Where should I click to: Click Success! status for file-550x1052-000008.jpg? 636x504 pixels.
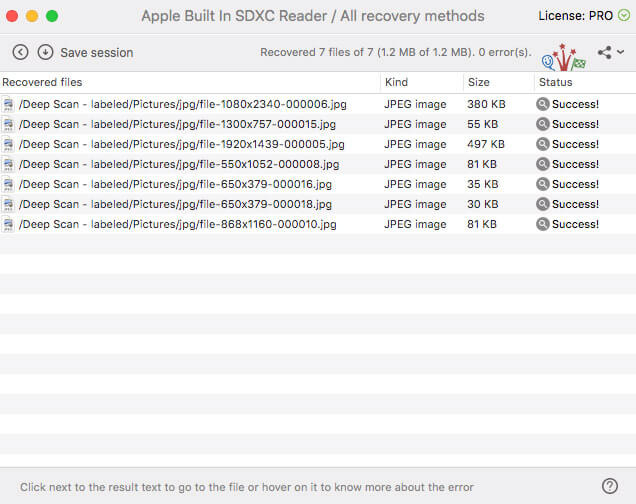tap(575, 164)
